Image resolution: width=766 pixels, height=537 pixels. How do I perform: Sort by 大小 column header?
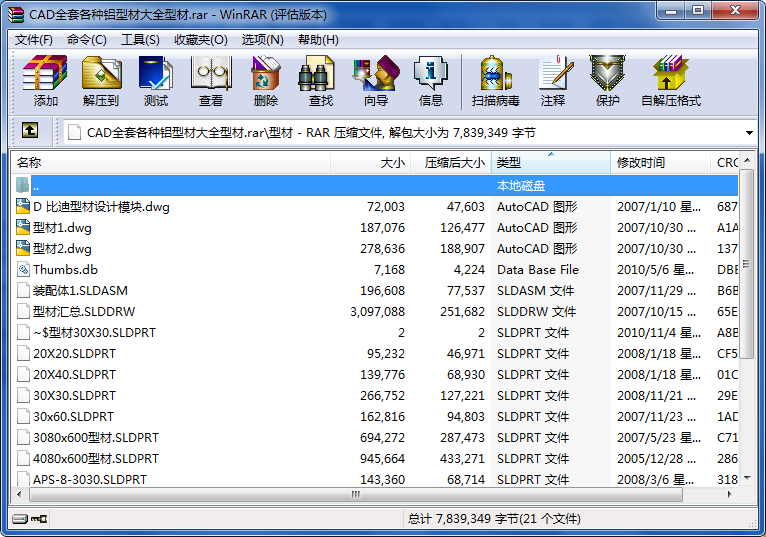pyautogui.click(x=370, y=163)
